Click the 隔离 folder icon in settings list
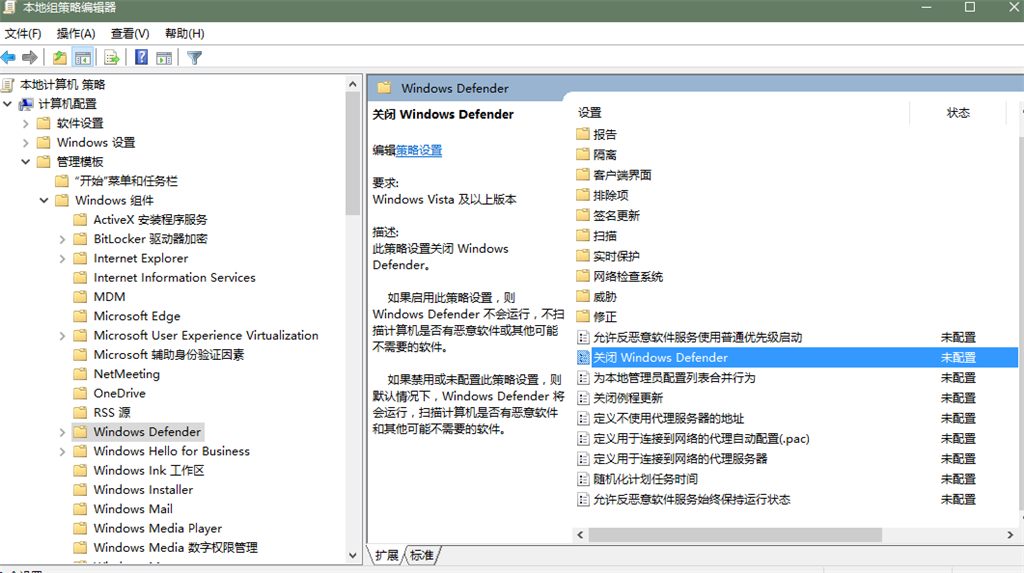Screen dimensions: 1024x573 583,154
